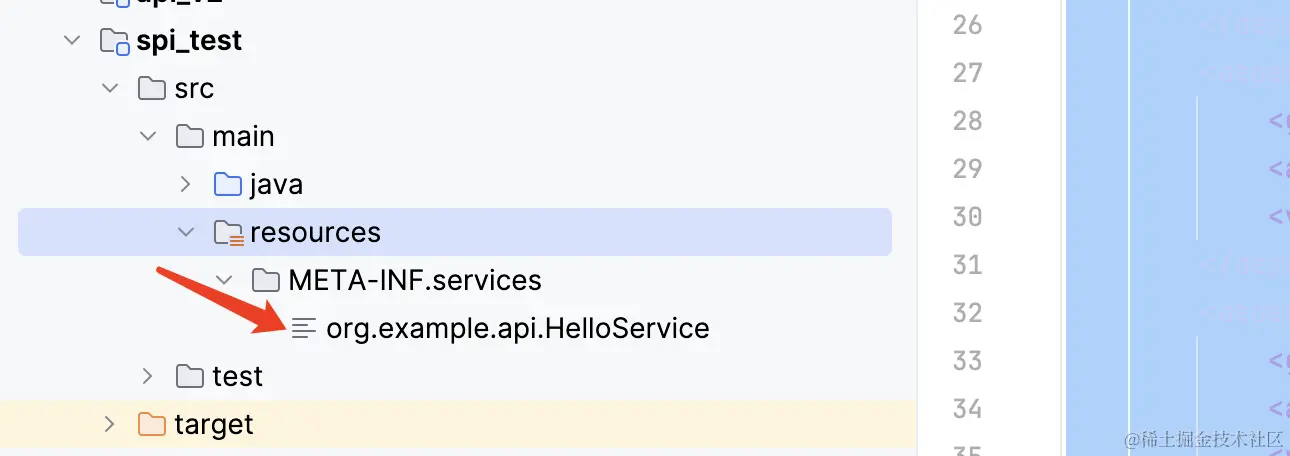The width and height of the screenshot is (1290, 456).
Task: Click the spi_test module folder icon
Action: [x=115, y=41]
